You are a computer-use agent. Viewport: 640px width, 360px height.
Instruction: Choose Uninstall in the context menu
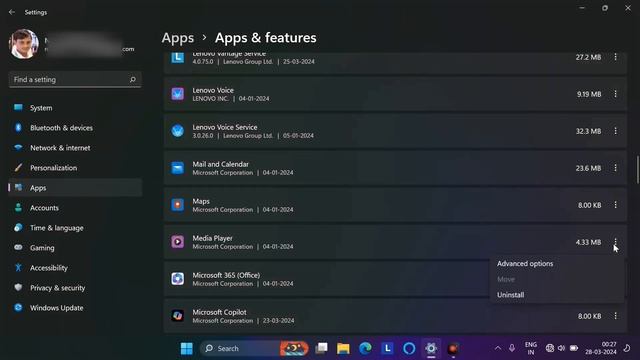click(x=510, y=295)
